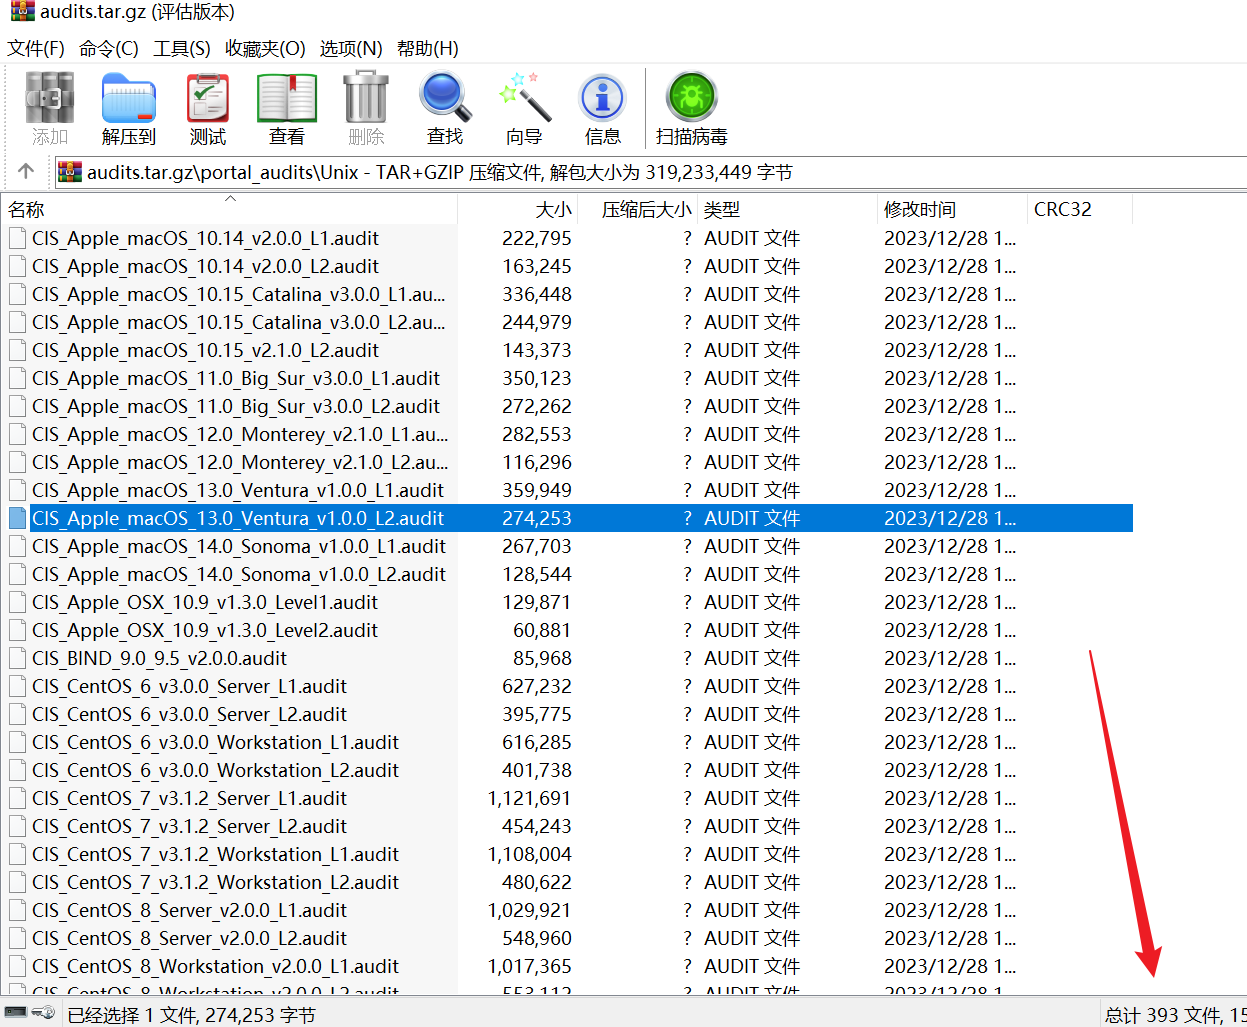
Task: Select CIS_Apple_OSX_10.9_v1.3.0_Level1.audit
Action: (x=205, y=602)
